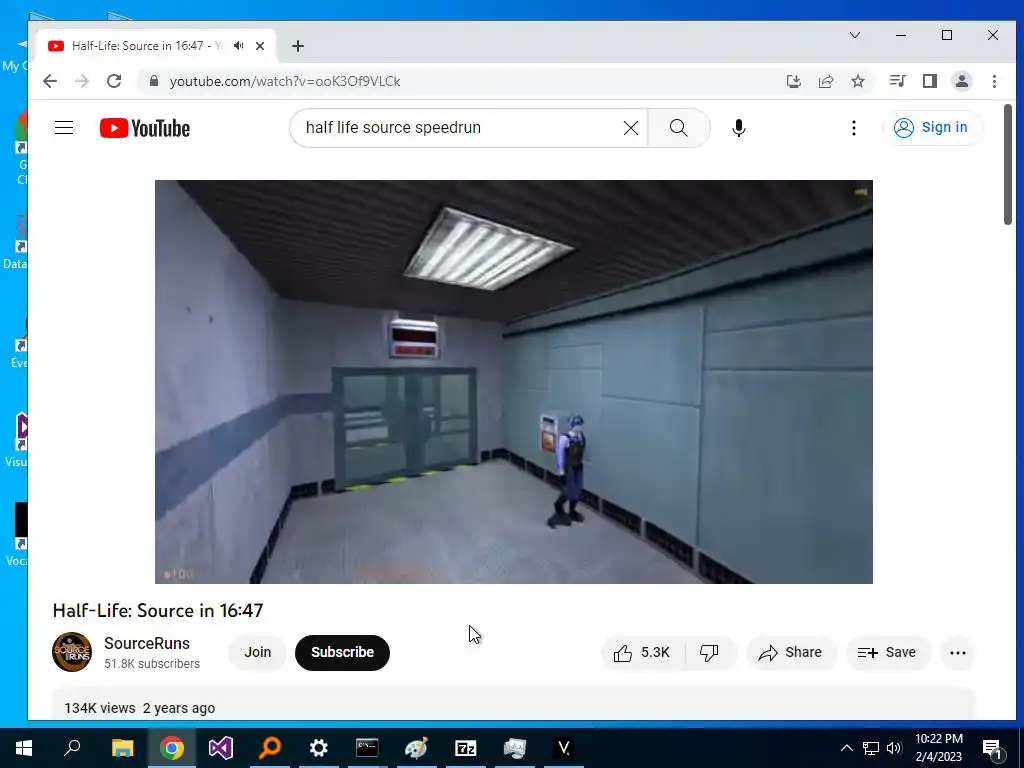Open Visual Studio from the taskbar

point(221,748)
